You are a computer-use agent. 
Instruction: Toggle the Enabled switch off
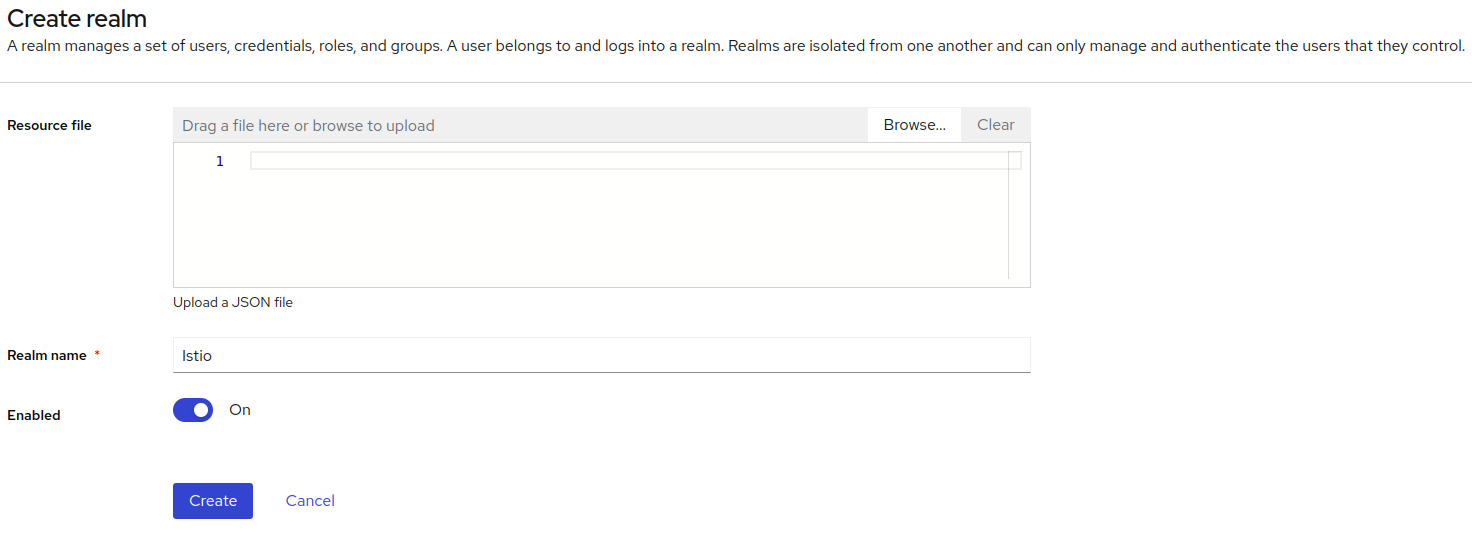pyautogui.click(x=193, y=410)
